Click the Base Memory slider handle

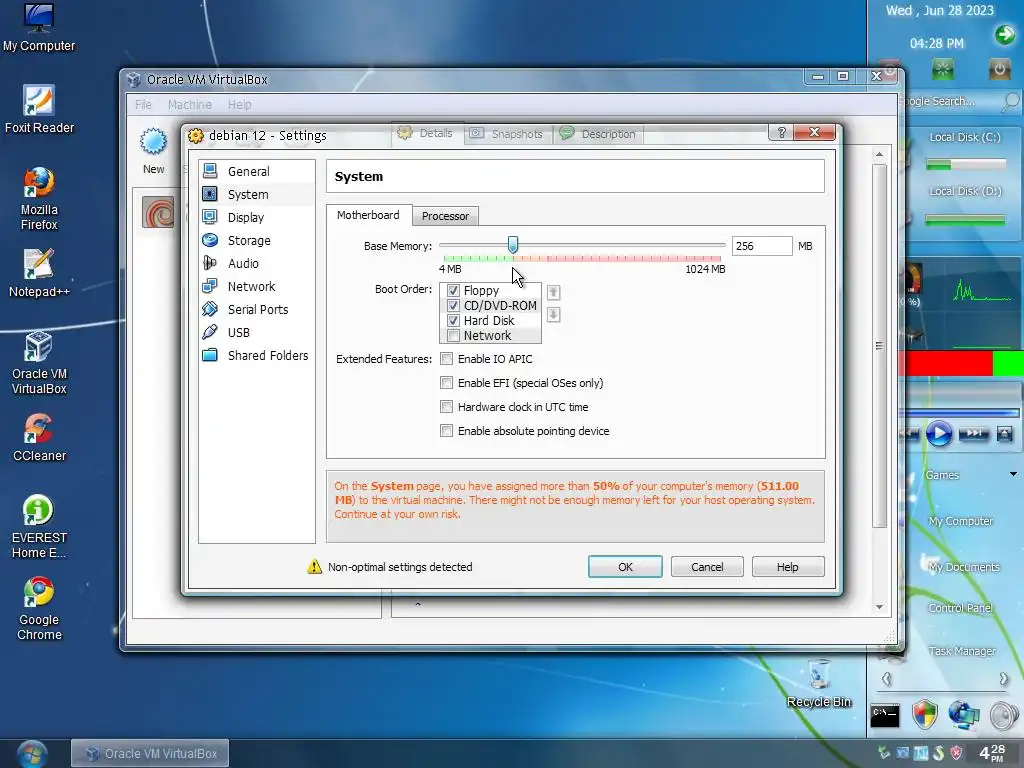[513, 245]
